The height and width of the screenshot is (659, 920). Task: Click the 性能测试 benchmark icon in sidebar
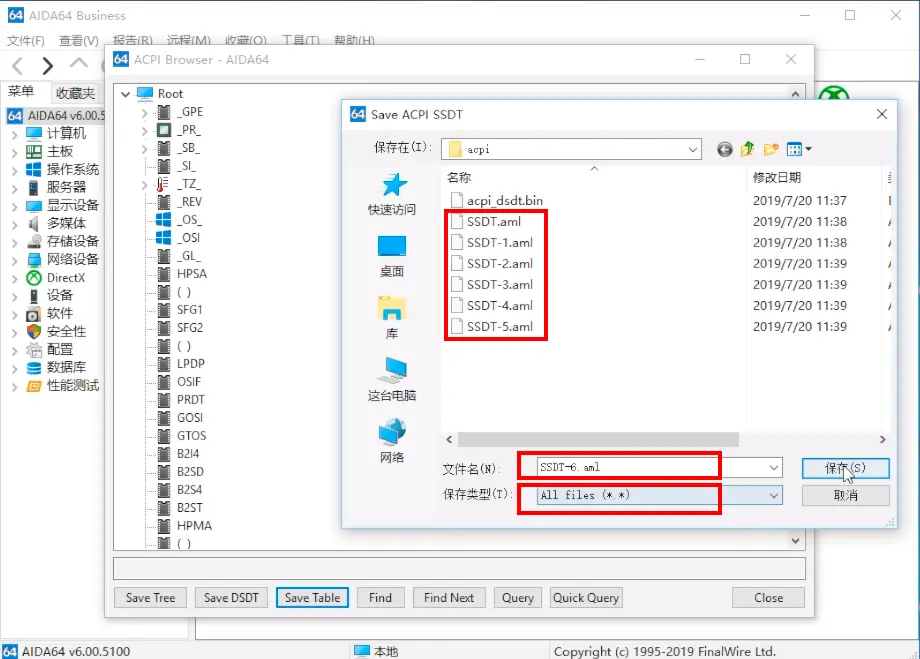pos(34,386)
